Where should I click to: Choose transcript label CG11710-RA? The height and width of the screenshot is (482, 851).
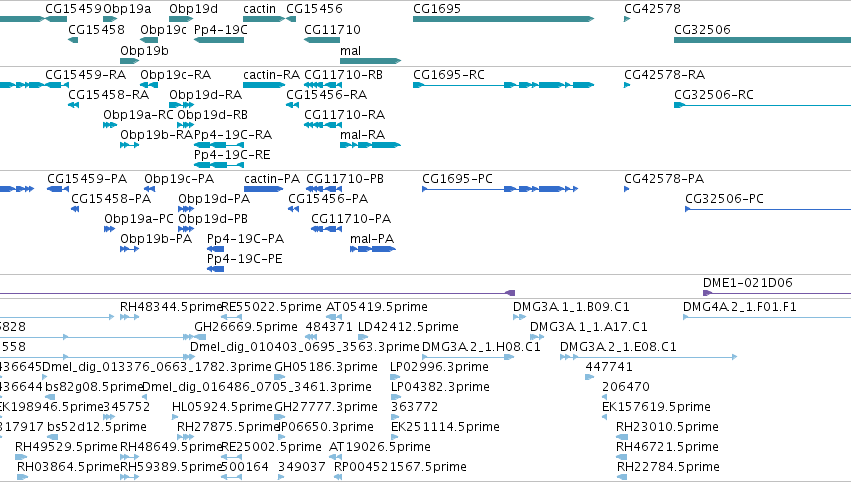tap(345, 114)
